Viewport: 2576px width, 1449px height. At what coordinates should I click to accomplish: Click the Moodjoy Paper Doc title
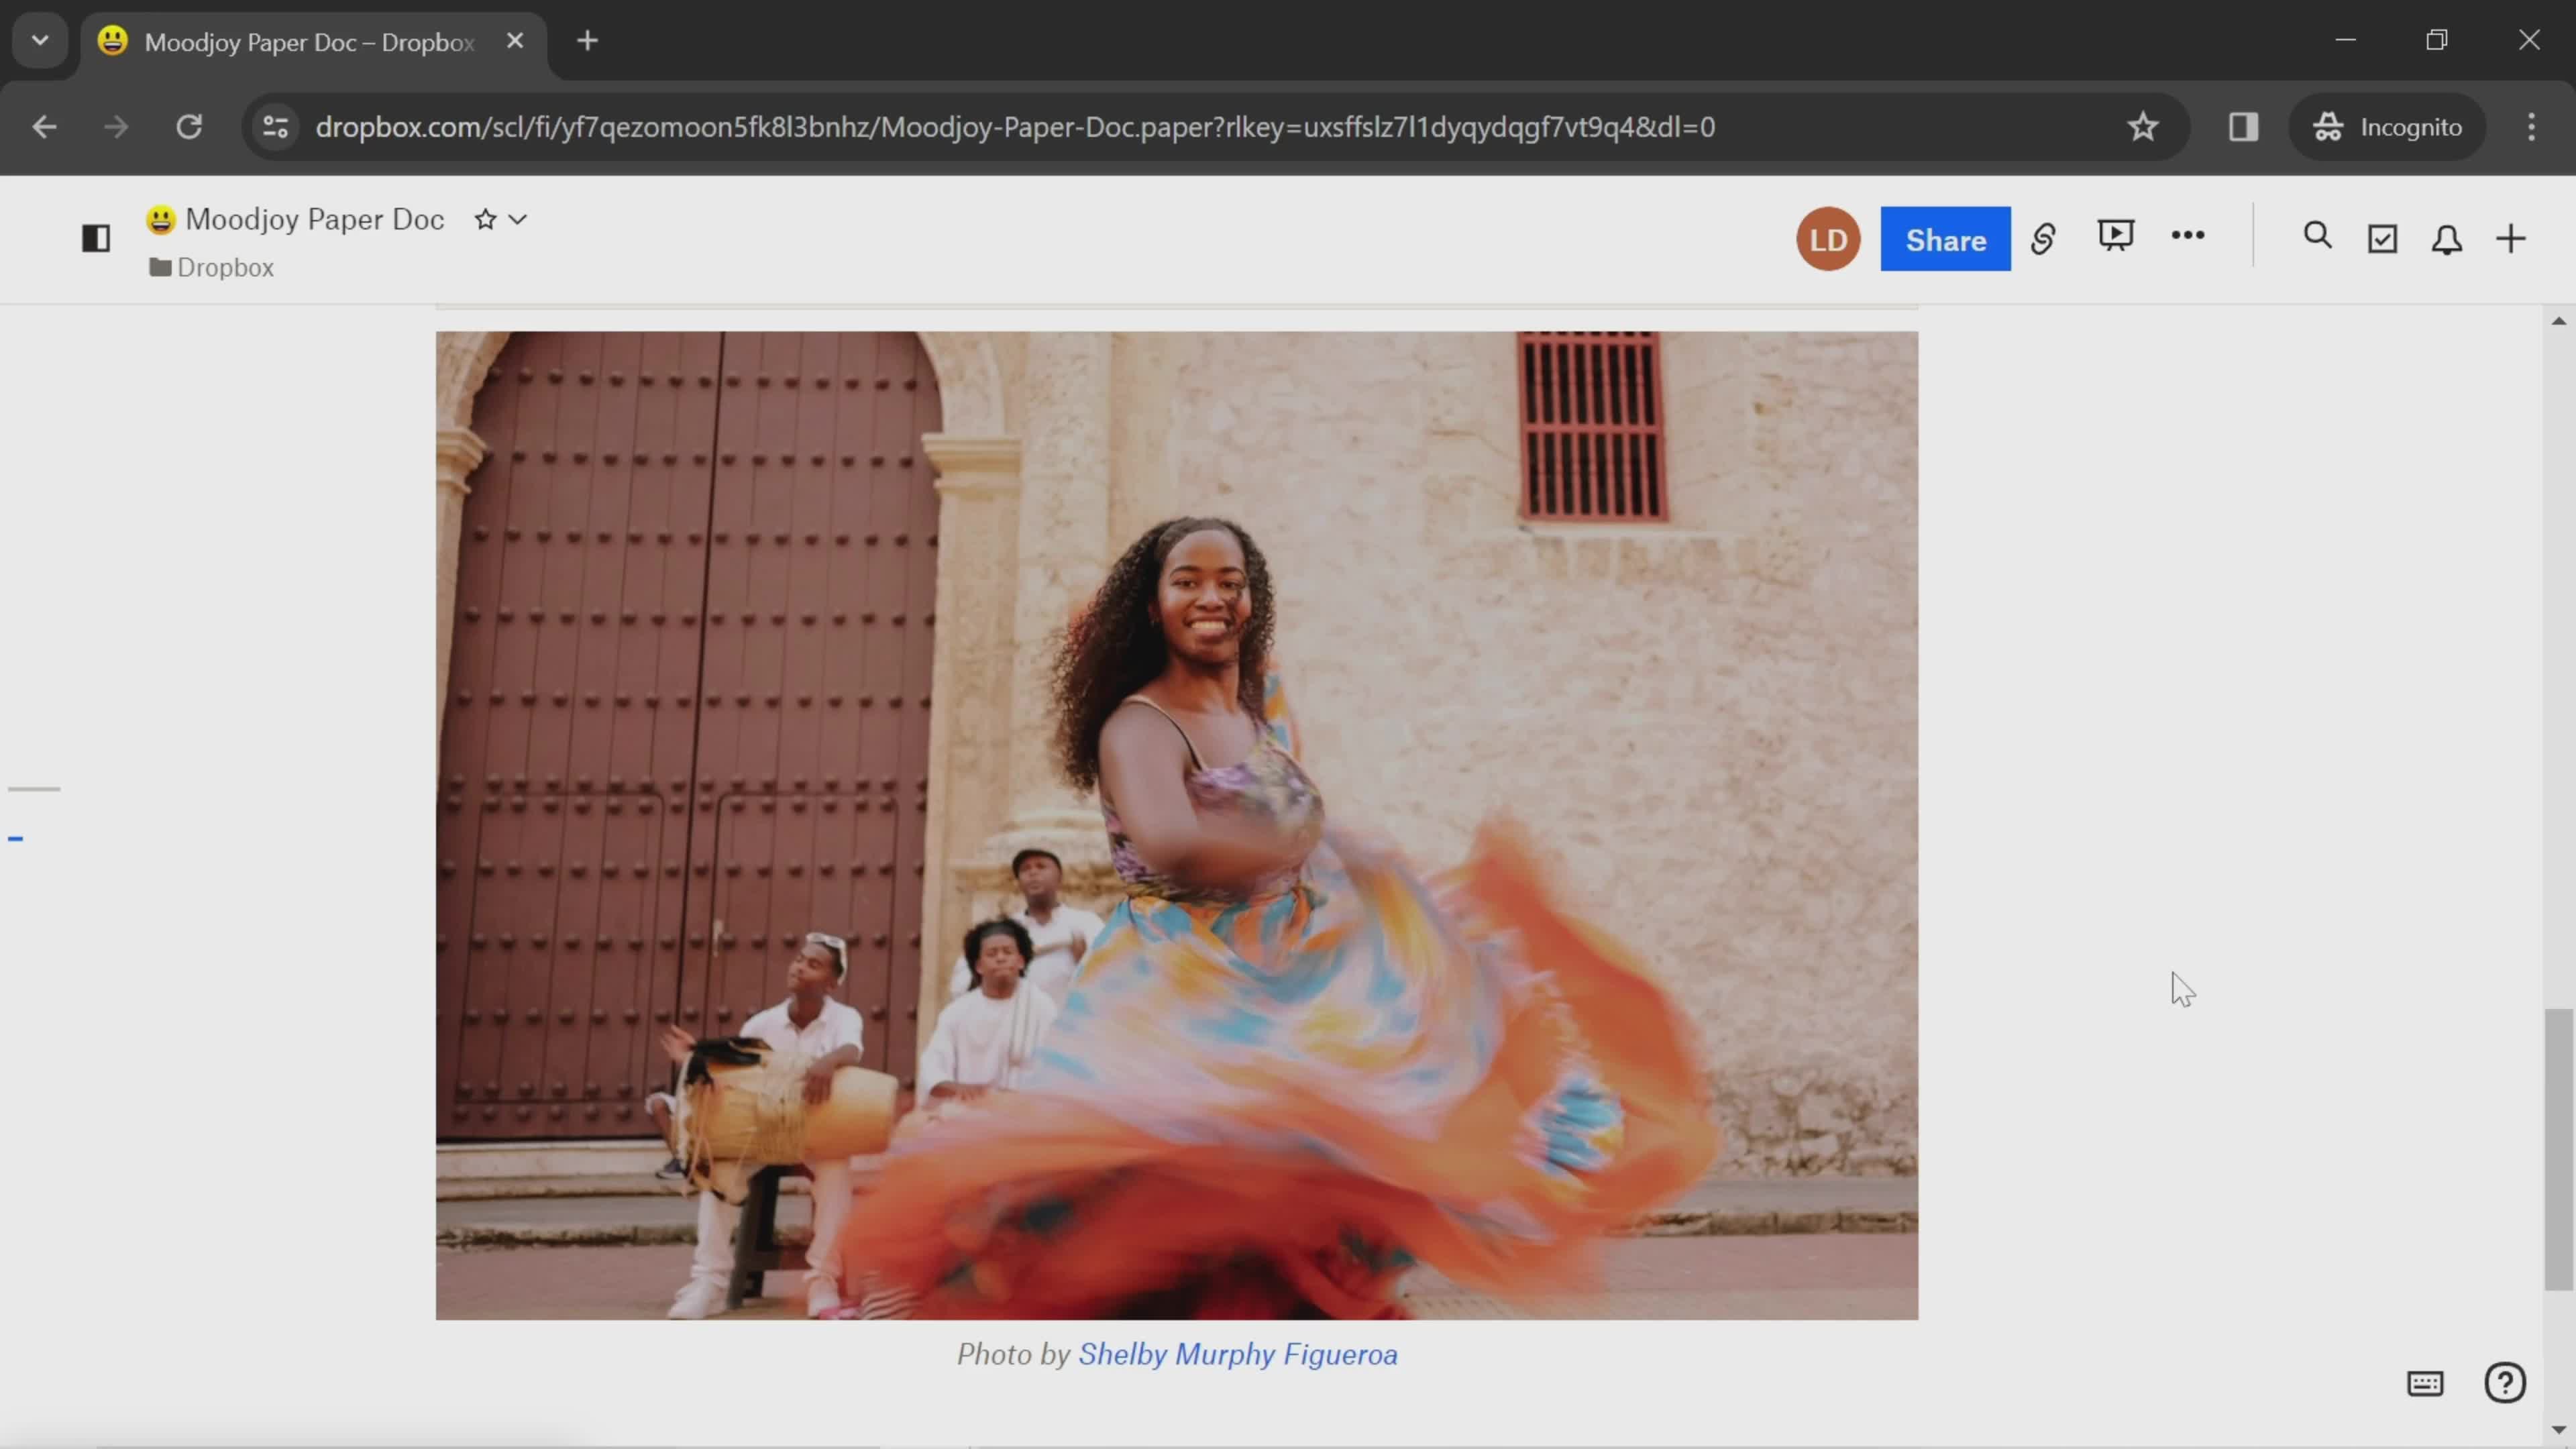(x=314, y=219)
